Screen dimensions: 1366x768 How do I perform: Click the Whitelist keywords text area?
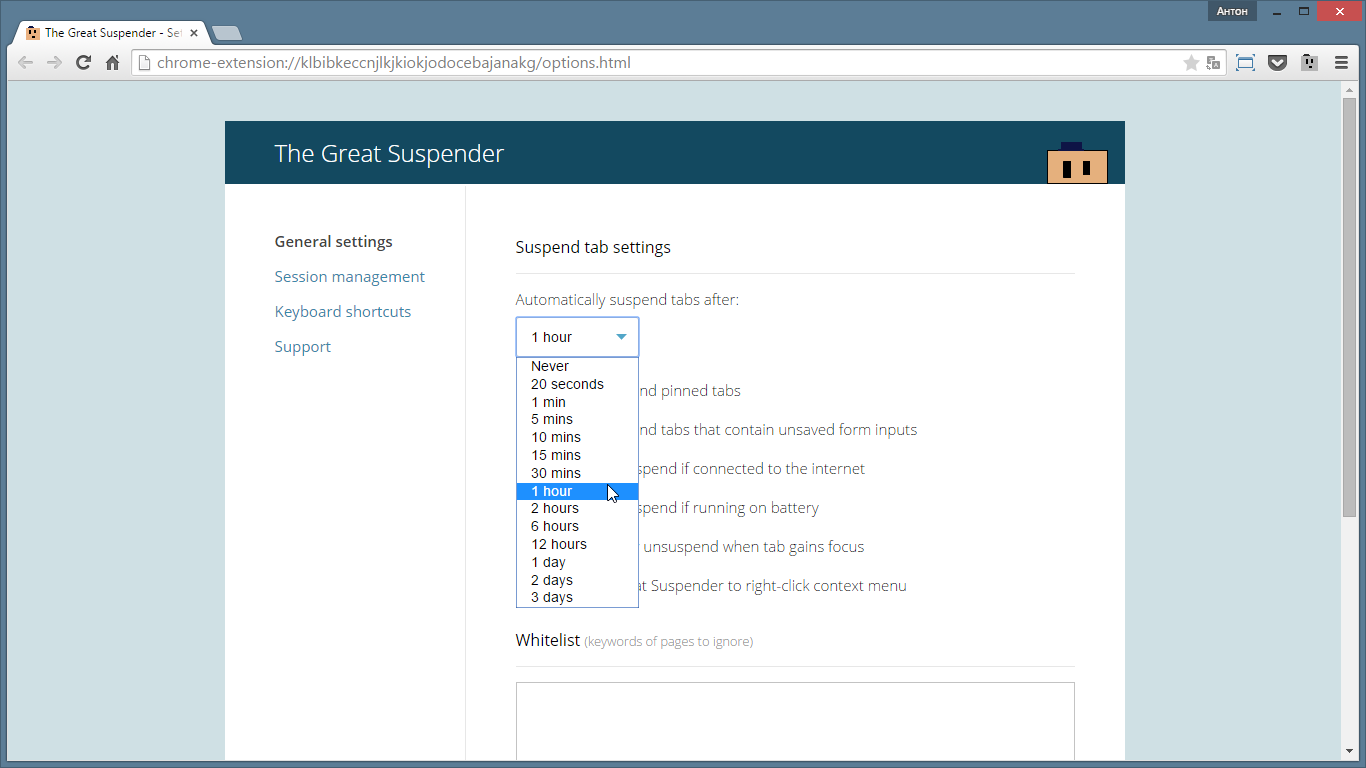pyautogui.click(x=795, y=722)
